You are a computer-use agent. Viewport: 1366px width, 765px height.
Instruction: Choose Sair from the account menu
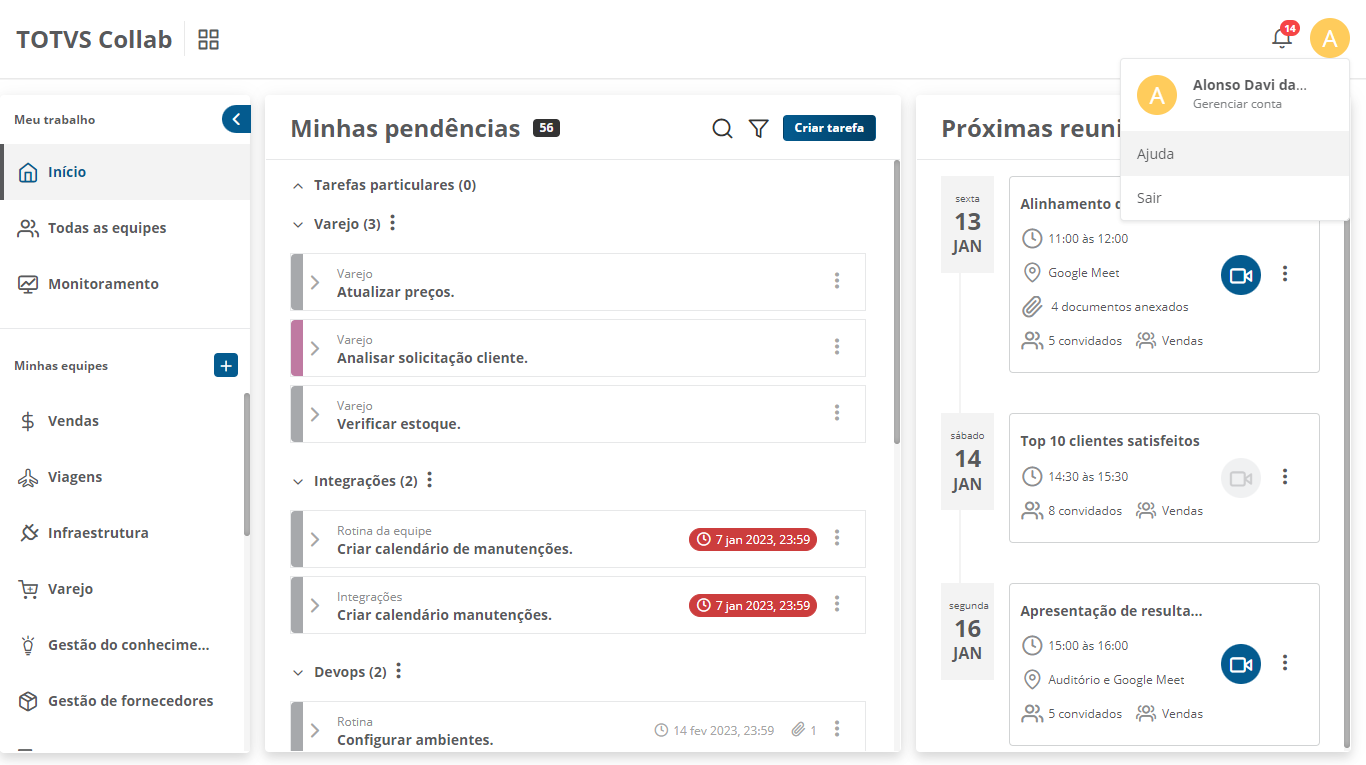coord(1149,198)
